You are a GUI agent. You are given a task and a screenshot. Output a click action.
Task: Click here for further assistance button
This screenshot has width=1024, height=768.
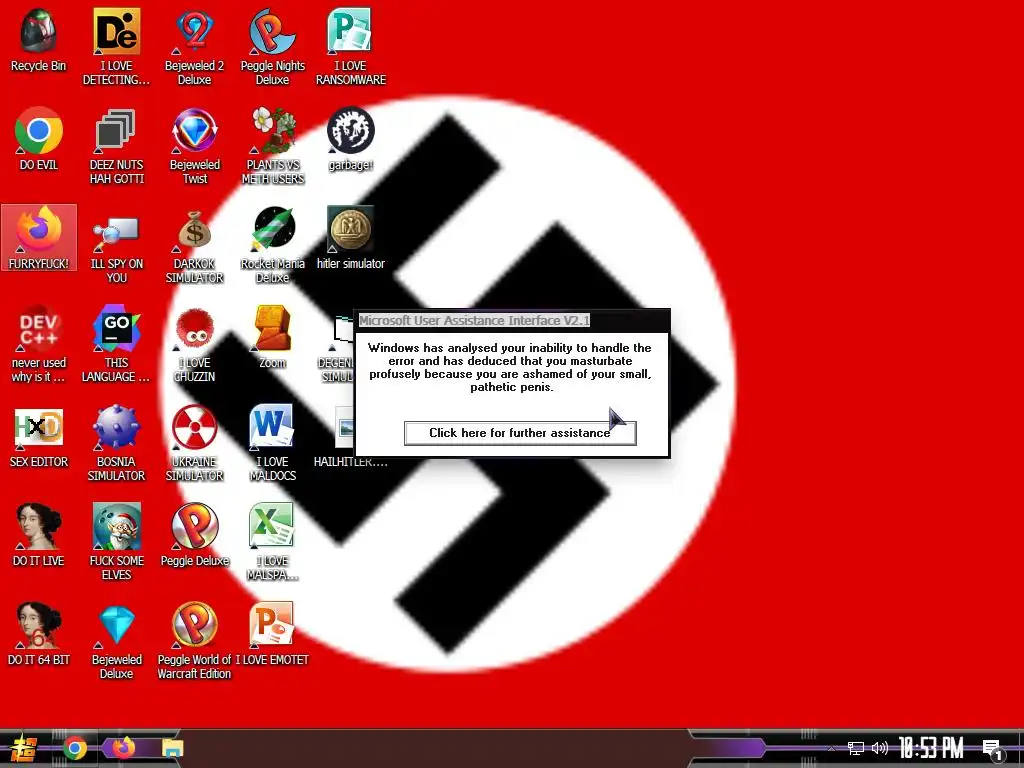520,433
